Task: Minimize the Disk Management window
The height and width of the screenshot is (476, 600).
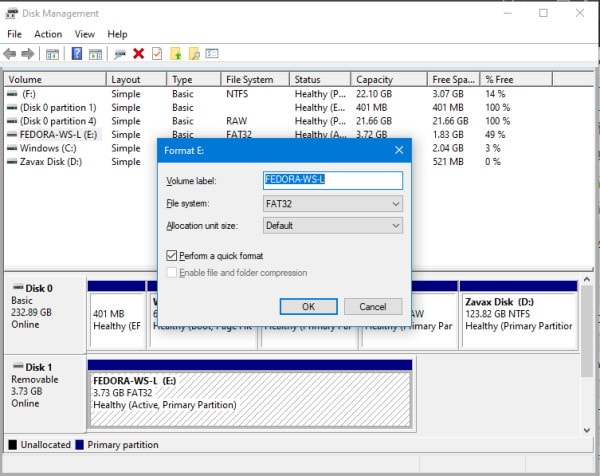Action: point(507,13)
